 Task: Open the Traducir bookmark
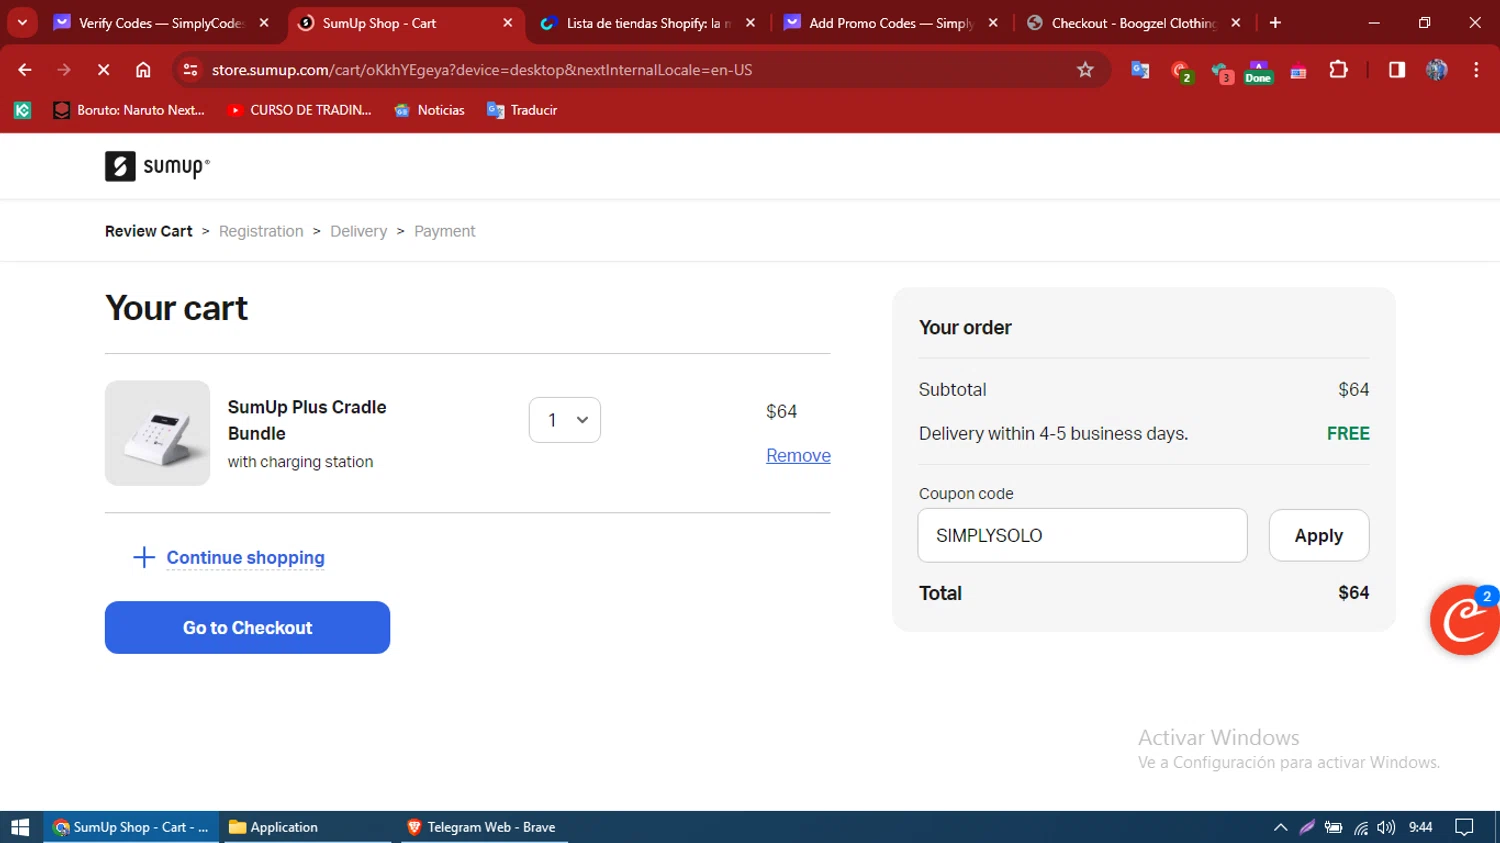click(x=522, y=110)
